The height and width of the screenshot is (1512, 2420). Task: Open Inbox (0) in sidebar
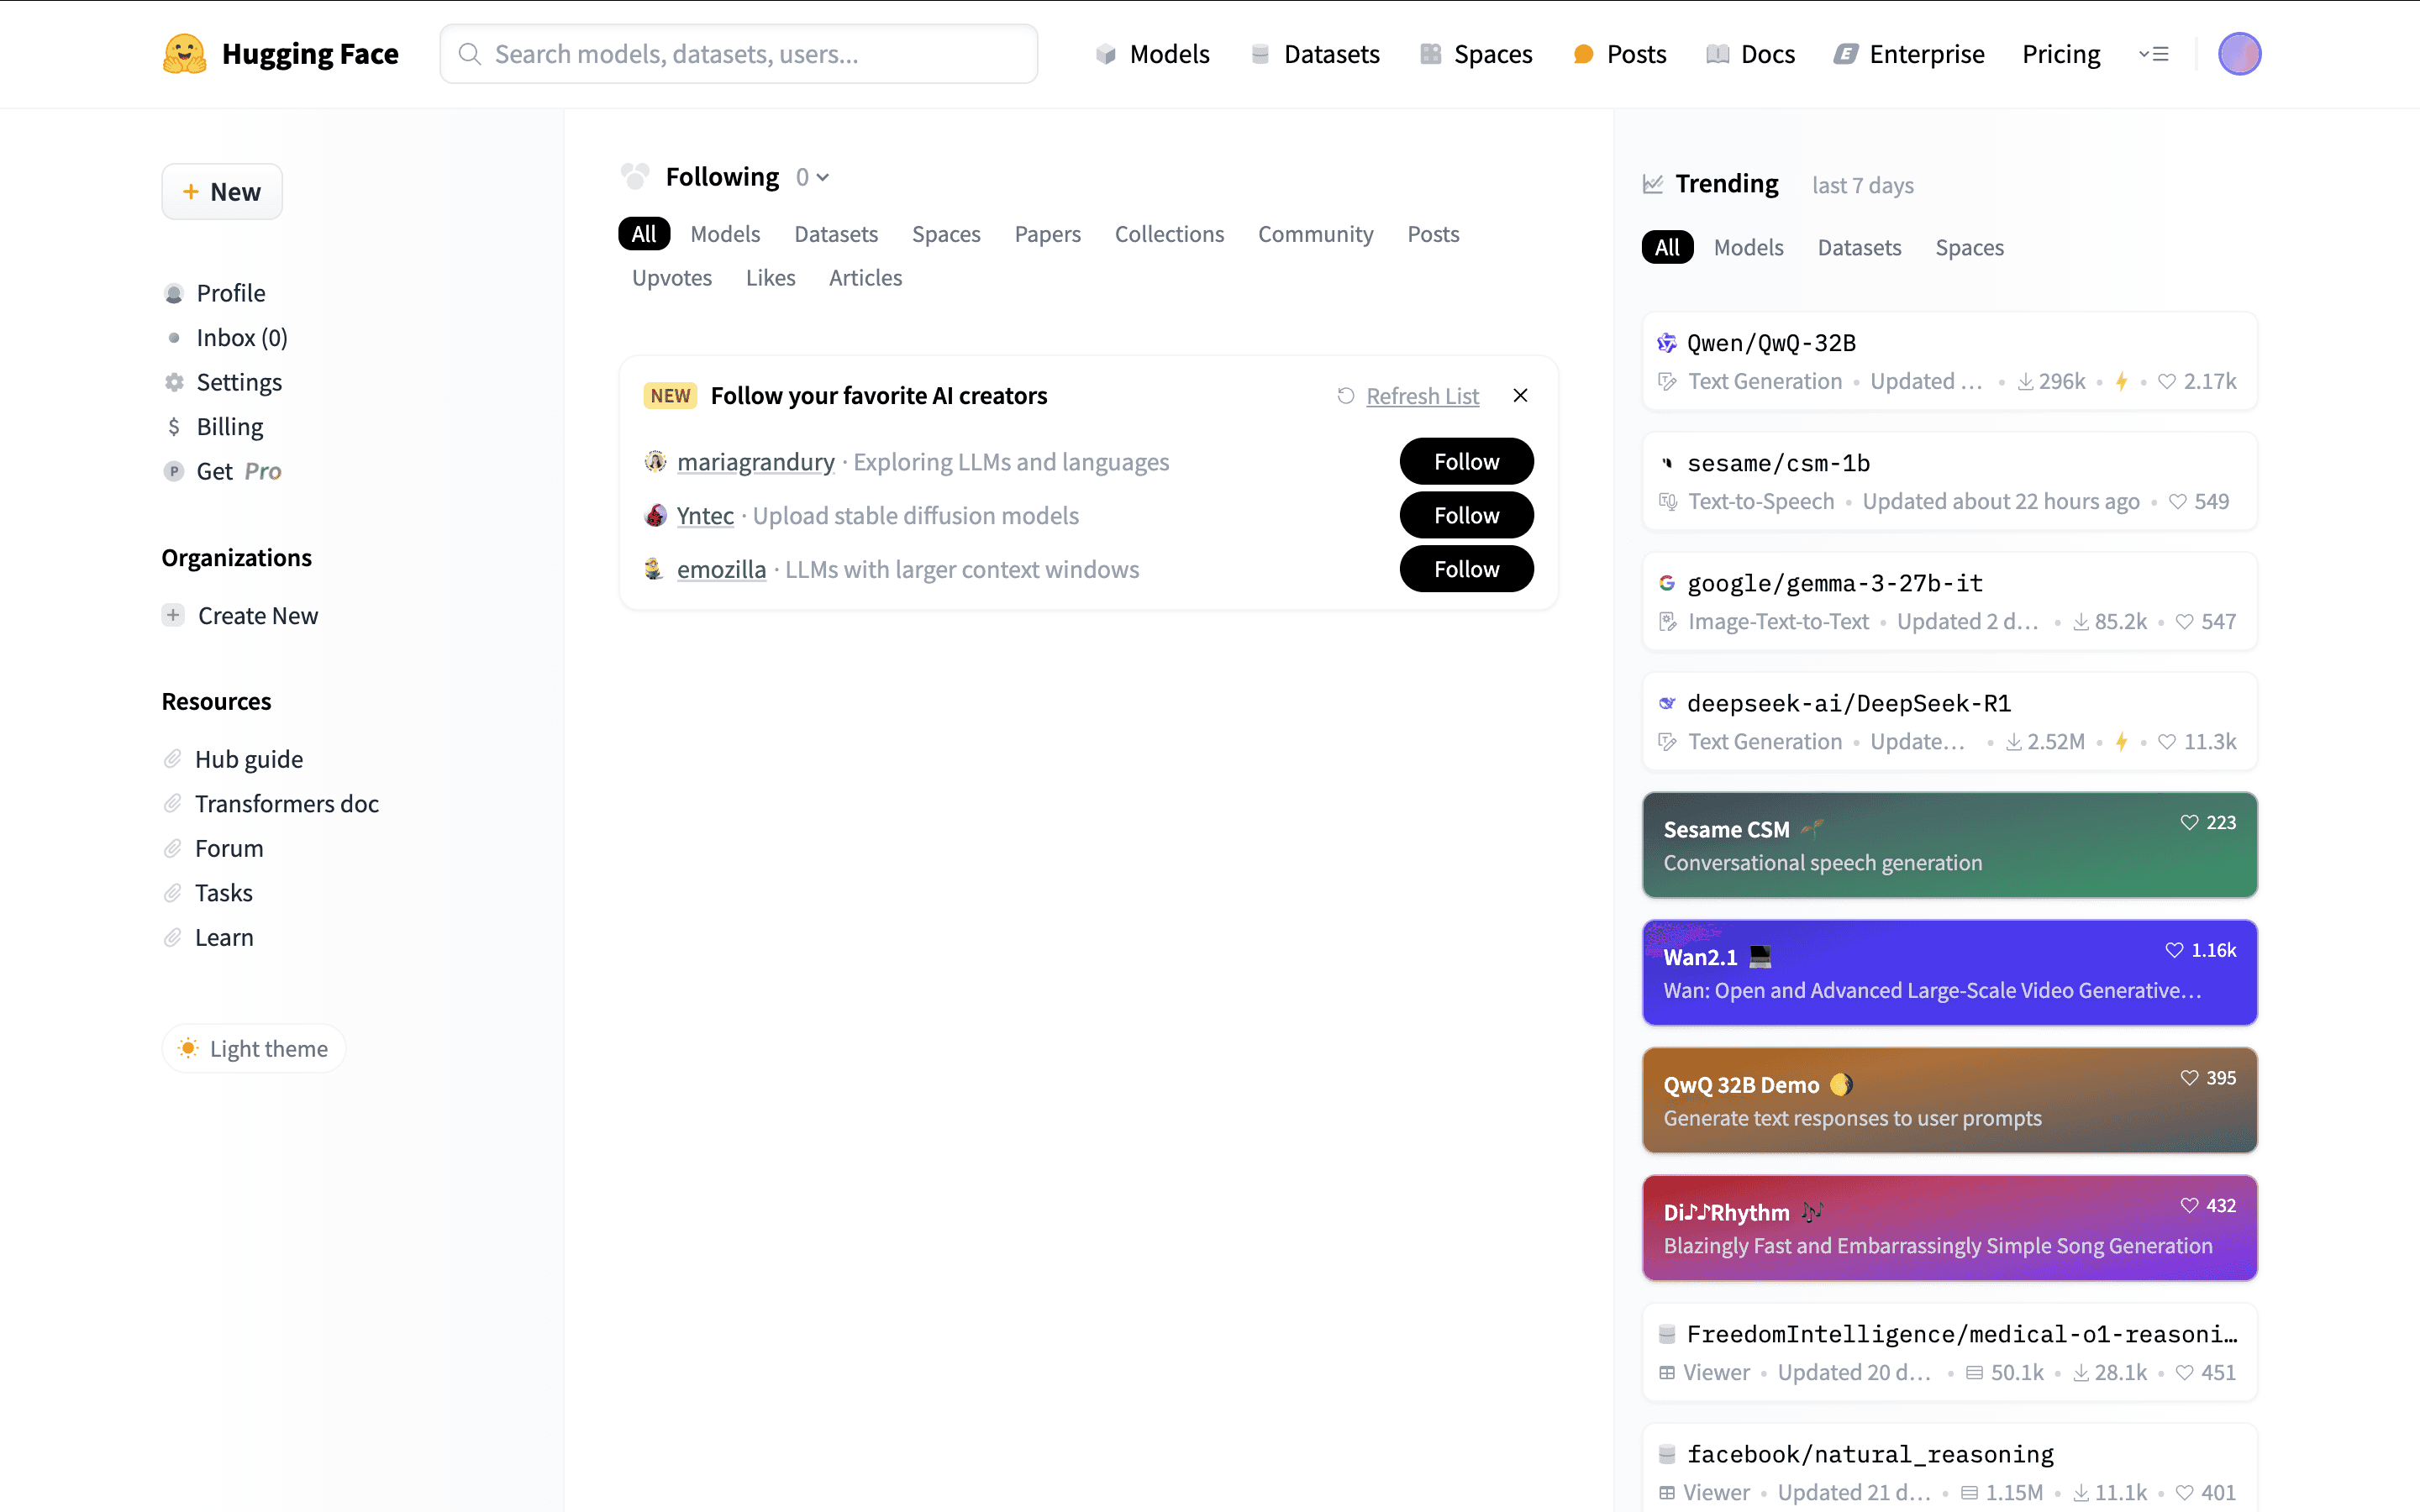(x=242, y=338)
